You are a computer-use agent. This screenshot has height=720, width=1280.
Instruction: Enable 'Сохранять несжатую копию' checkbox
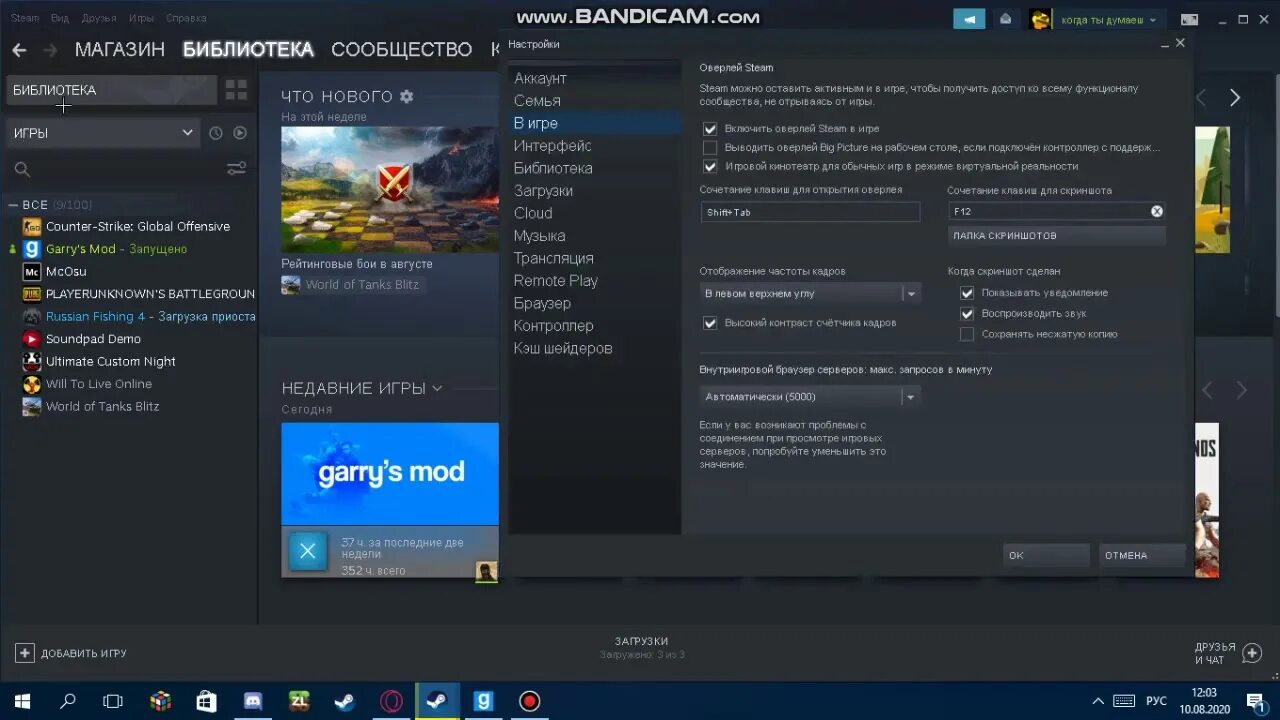[x=967, y=334]
